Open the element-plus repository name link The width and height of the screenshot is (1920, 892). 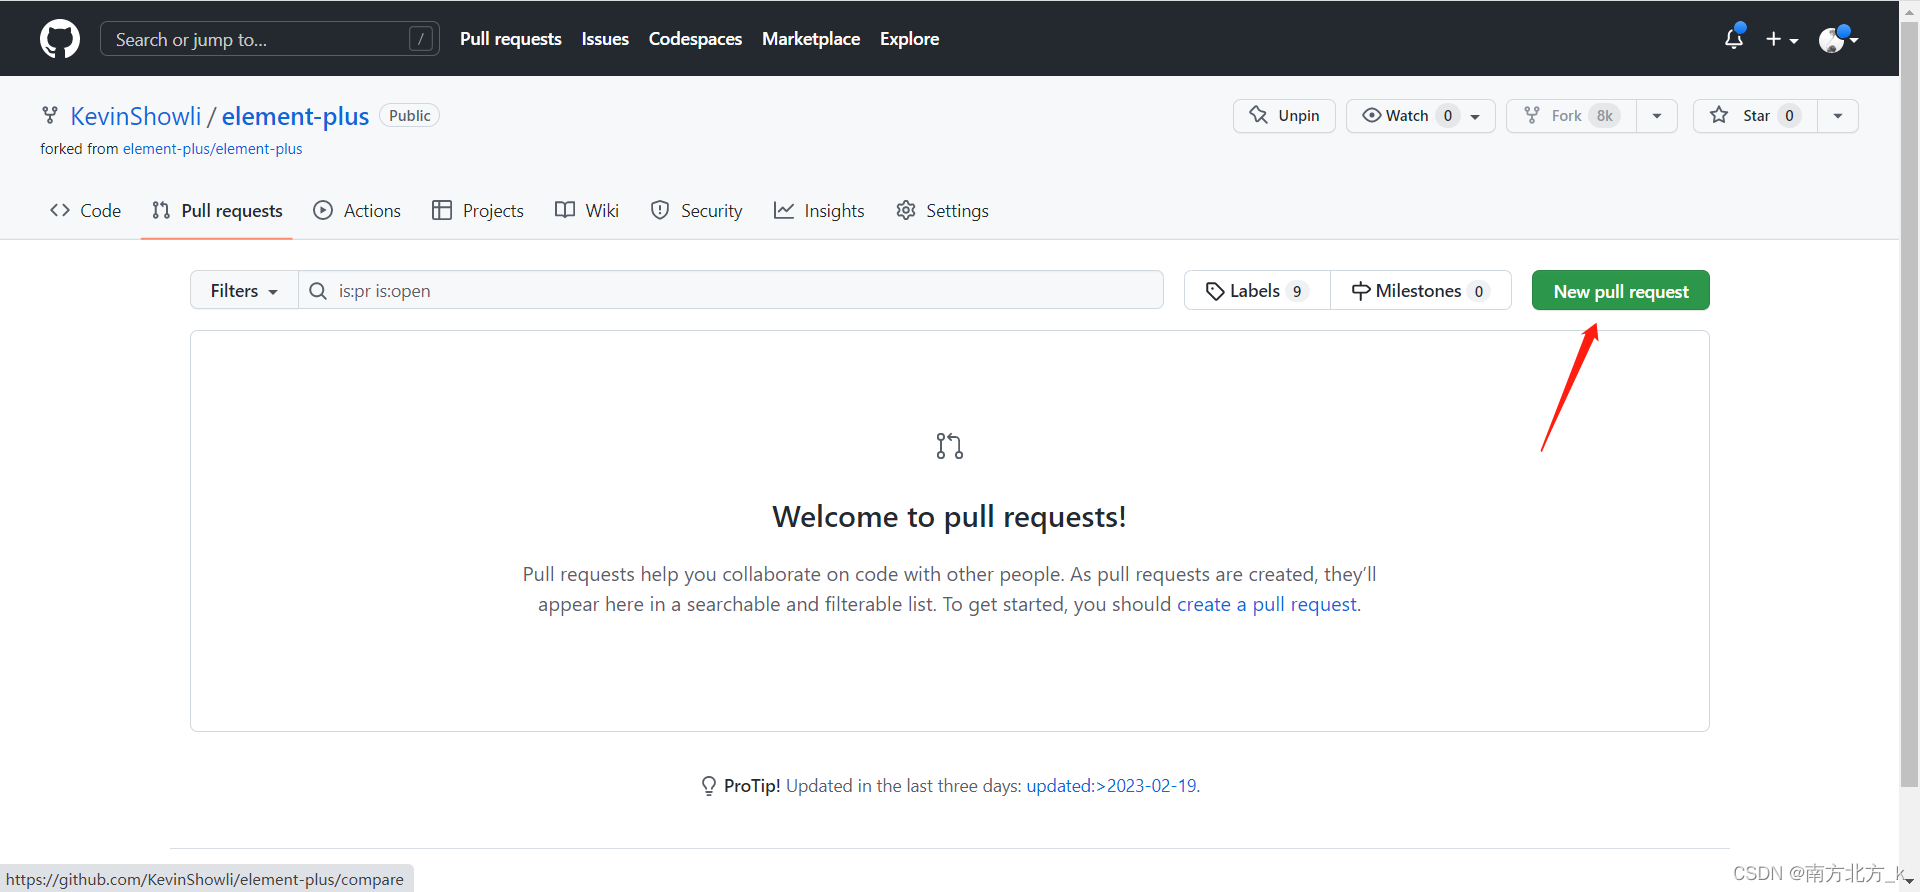pyautogui.click(x=295, y=116)
